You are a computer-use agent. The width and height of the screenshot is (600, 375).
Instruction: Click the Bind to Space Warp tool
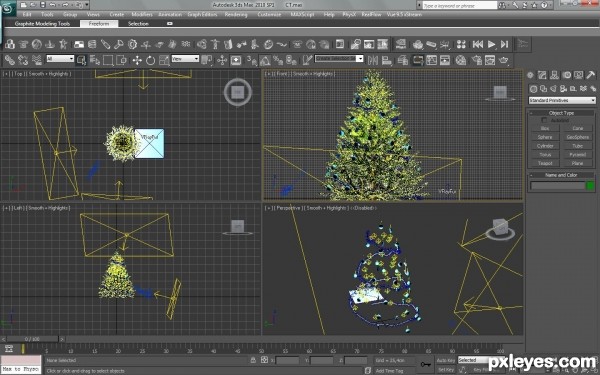pyautogui.click(x=37, y=60)
